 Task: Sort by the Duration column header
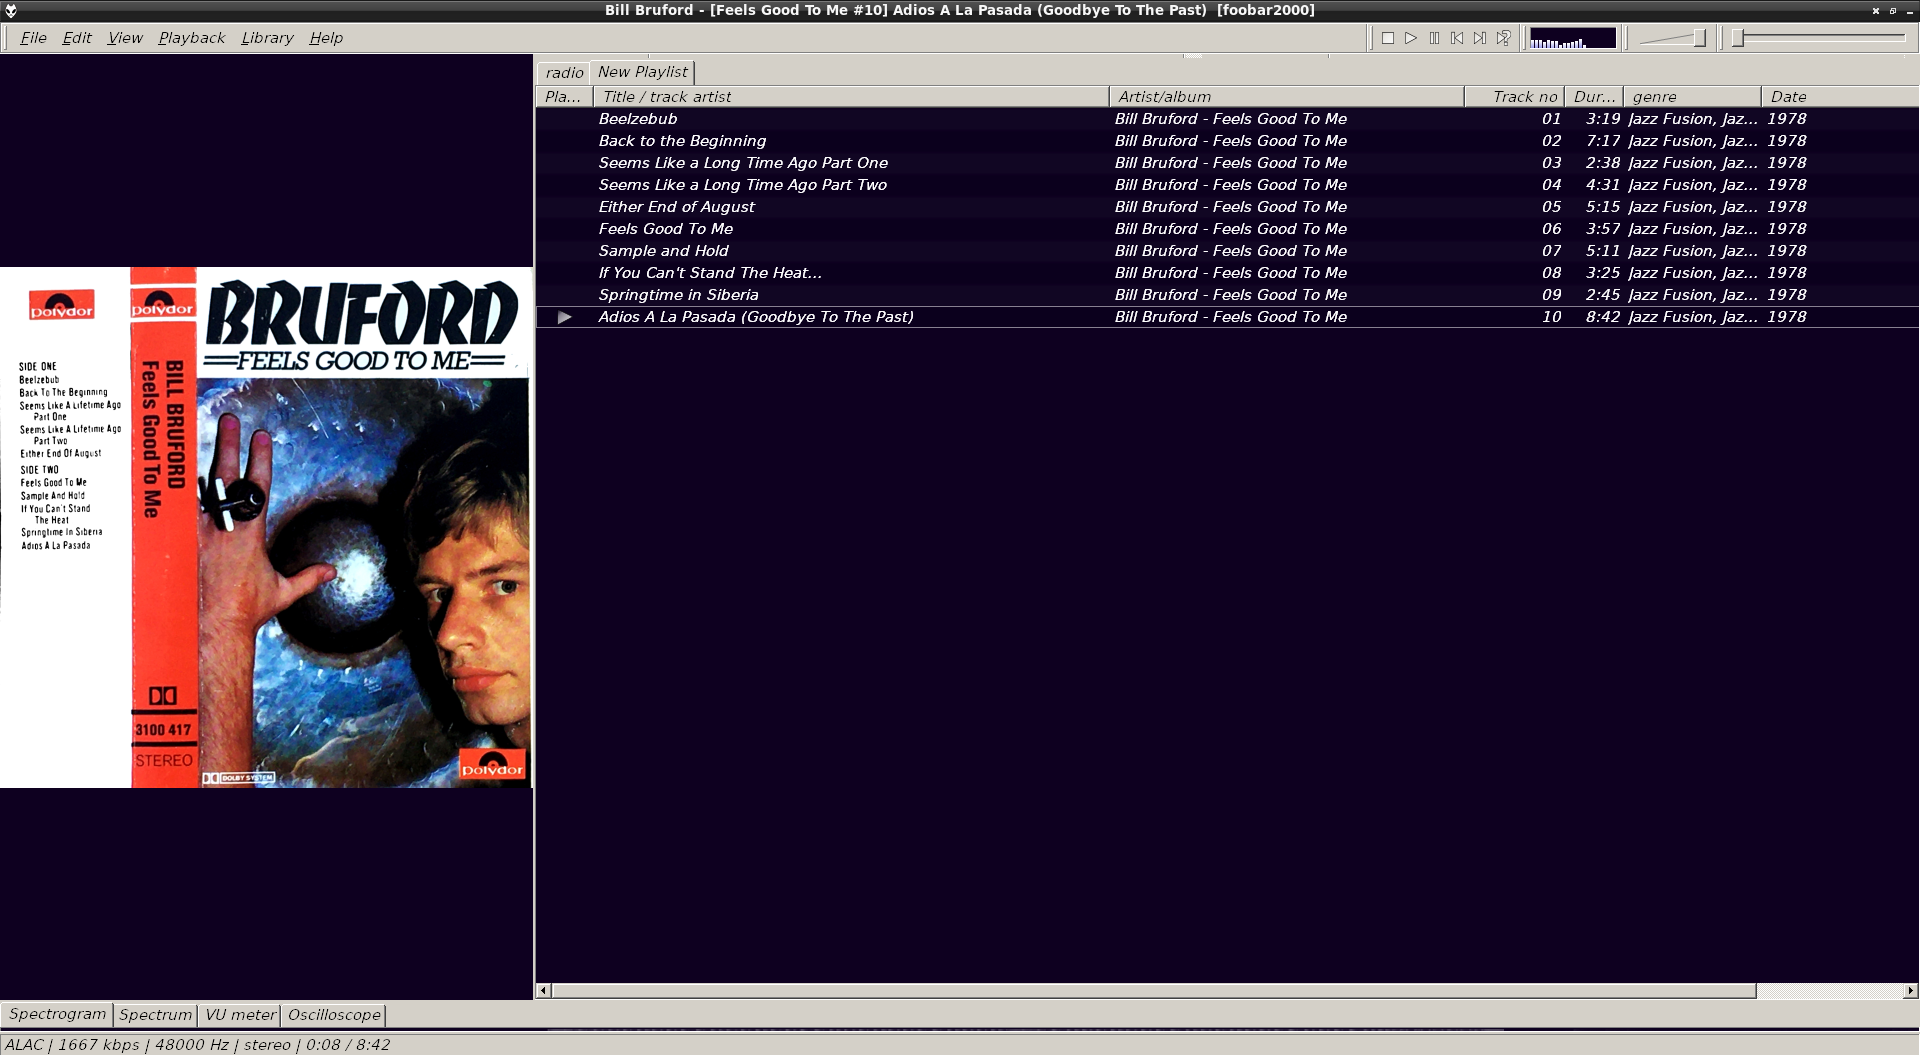[x=1594, y=97]
